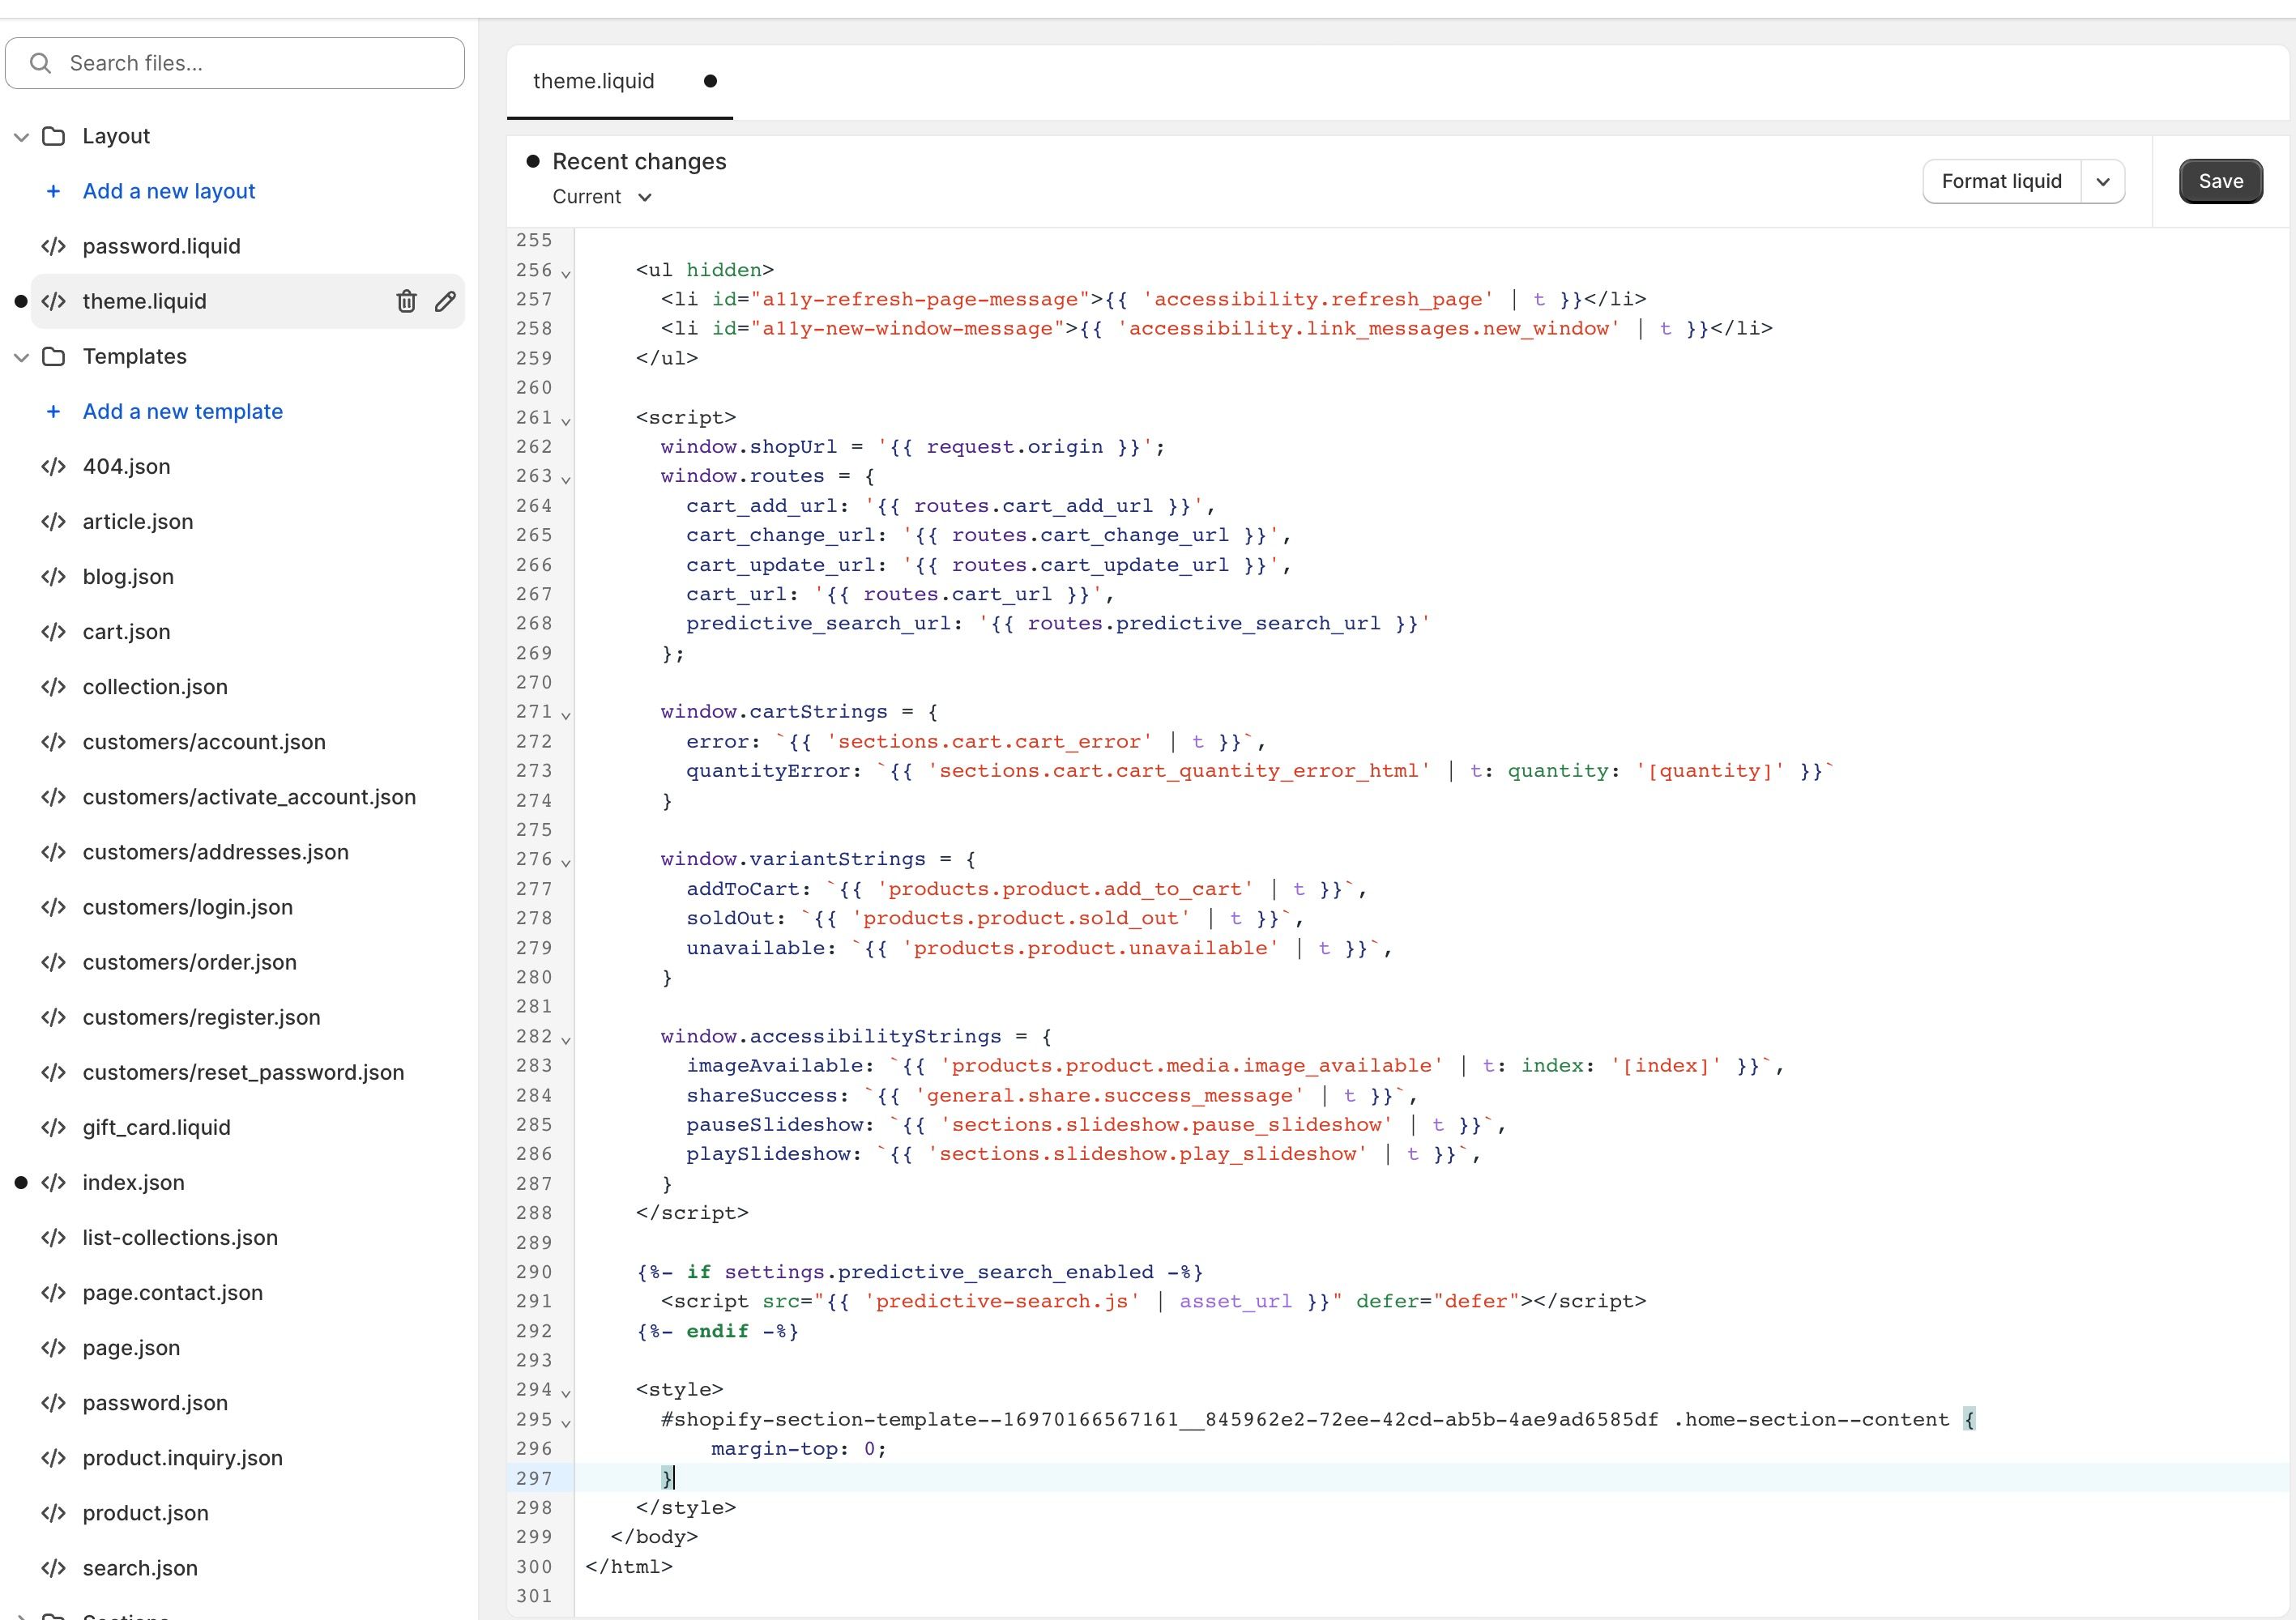Fold code at line 261 script tag
This screenshot has height=1620, width=2296.
[566, 421]
